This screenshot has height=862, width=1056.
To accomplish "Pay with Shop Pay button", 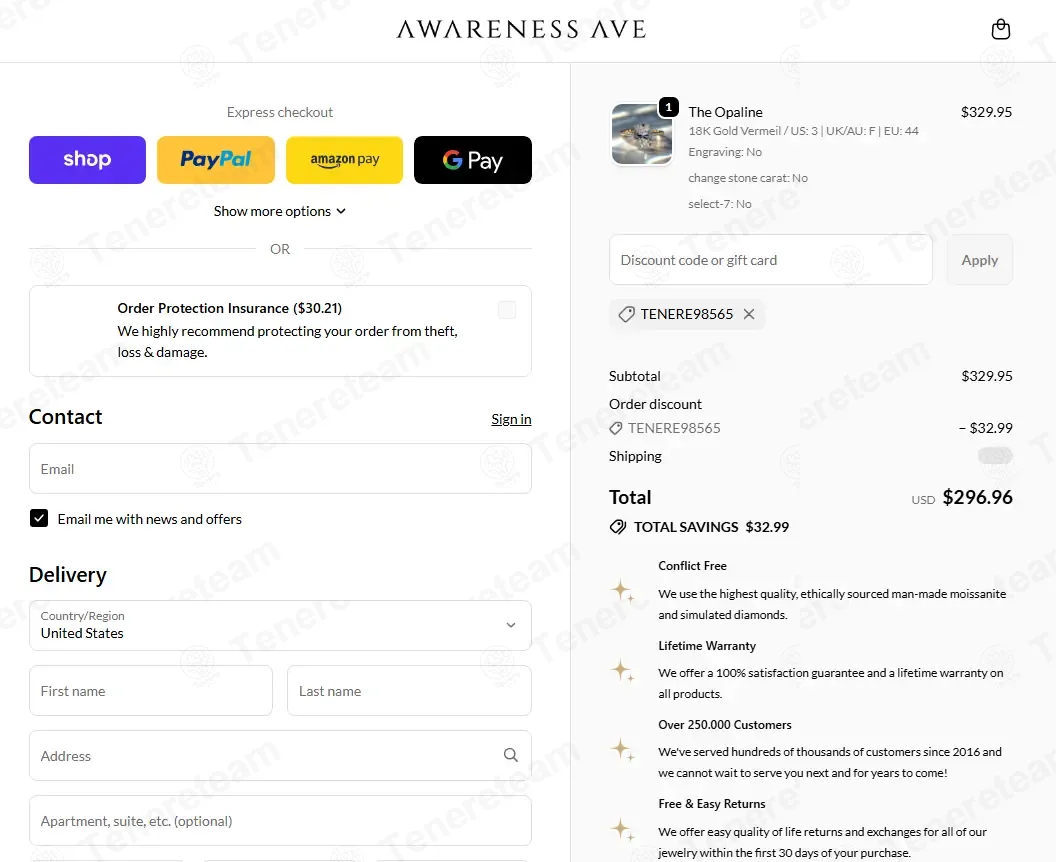I will [88, 160].
